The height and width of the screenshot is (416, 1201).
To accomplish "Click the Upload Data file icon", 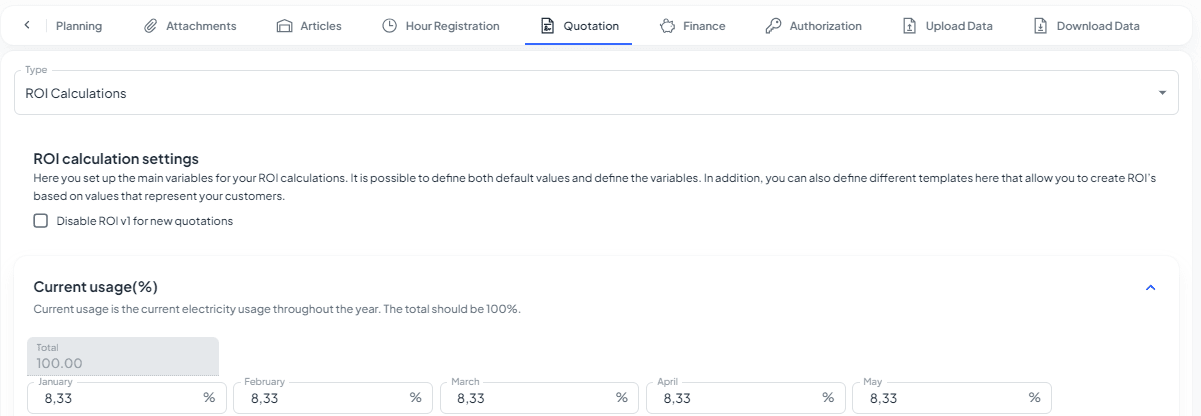I will [x=909, y=26].
